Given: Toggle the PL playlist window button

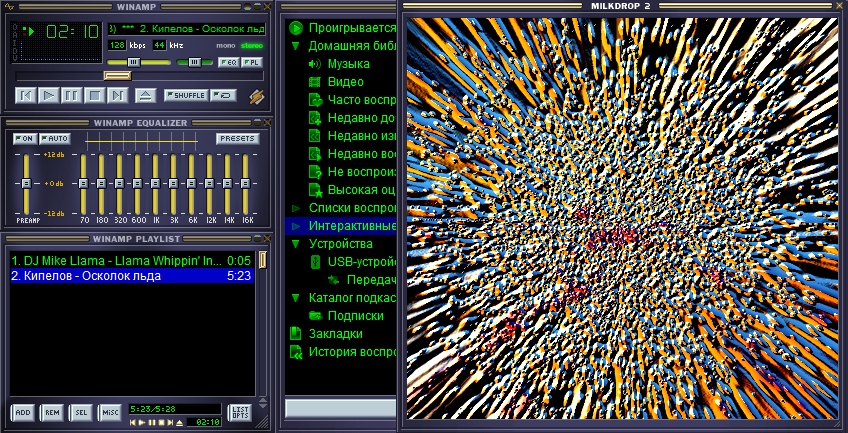Looking at the screenshot, I should [251, 63].
